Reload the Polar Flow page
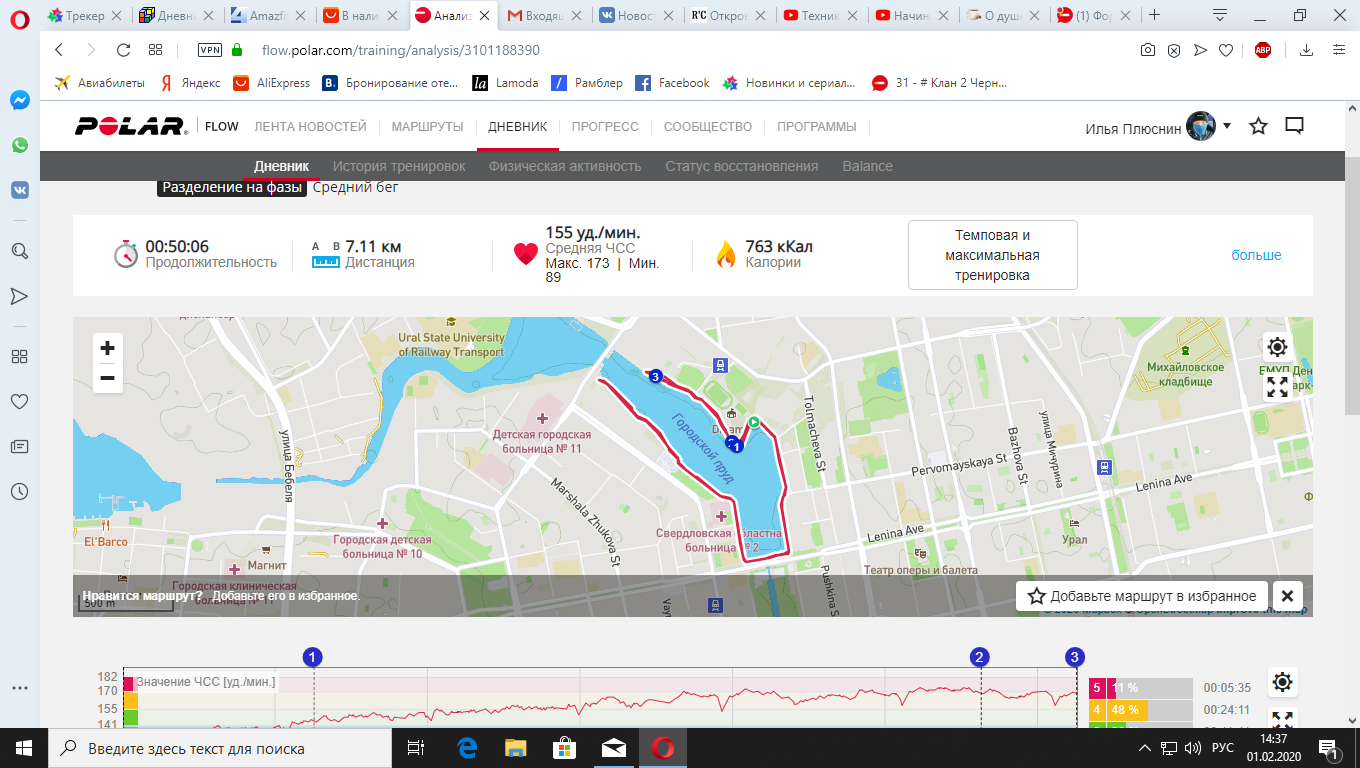This screenshot has height=768, width=1360. (124, 50)
